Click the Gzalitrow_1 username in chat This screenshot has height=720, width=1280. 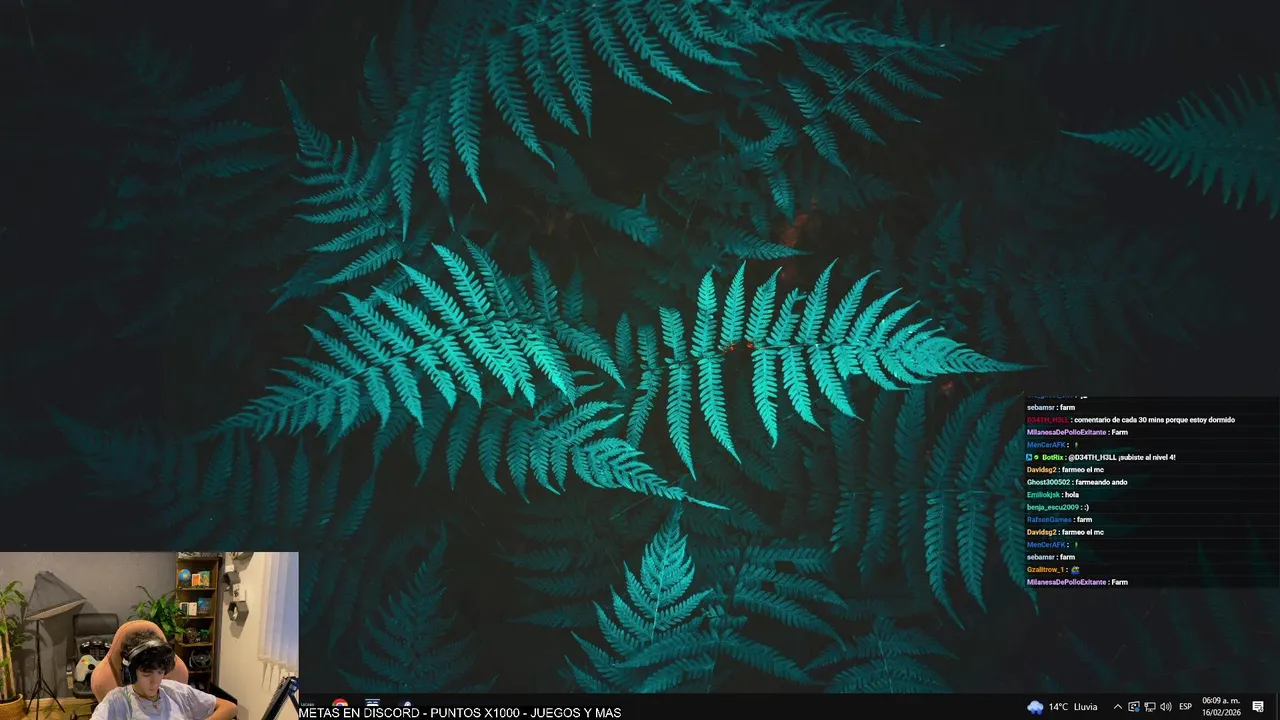pos(1045,570)
